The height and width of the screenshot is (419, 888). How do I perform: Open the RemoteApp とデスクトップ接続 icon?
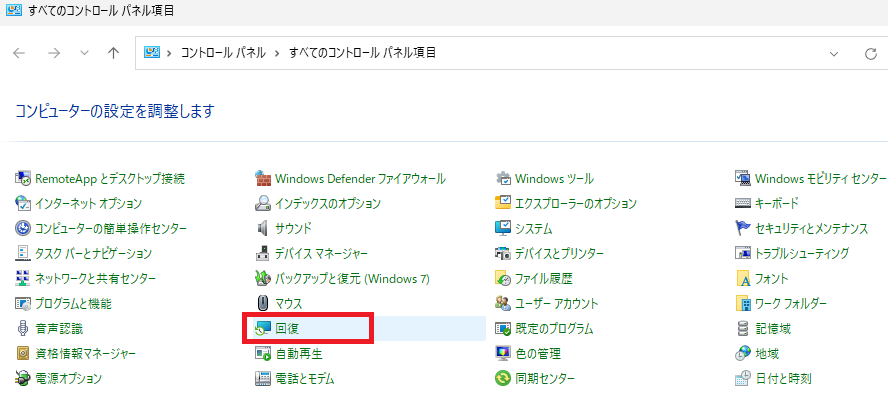pos(23,179)
